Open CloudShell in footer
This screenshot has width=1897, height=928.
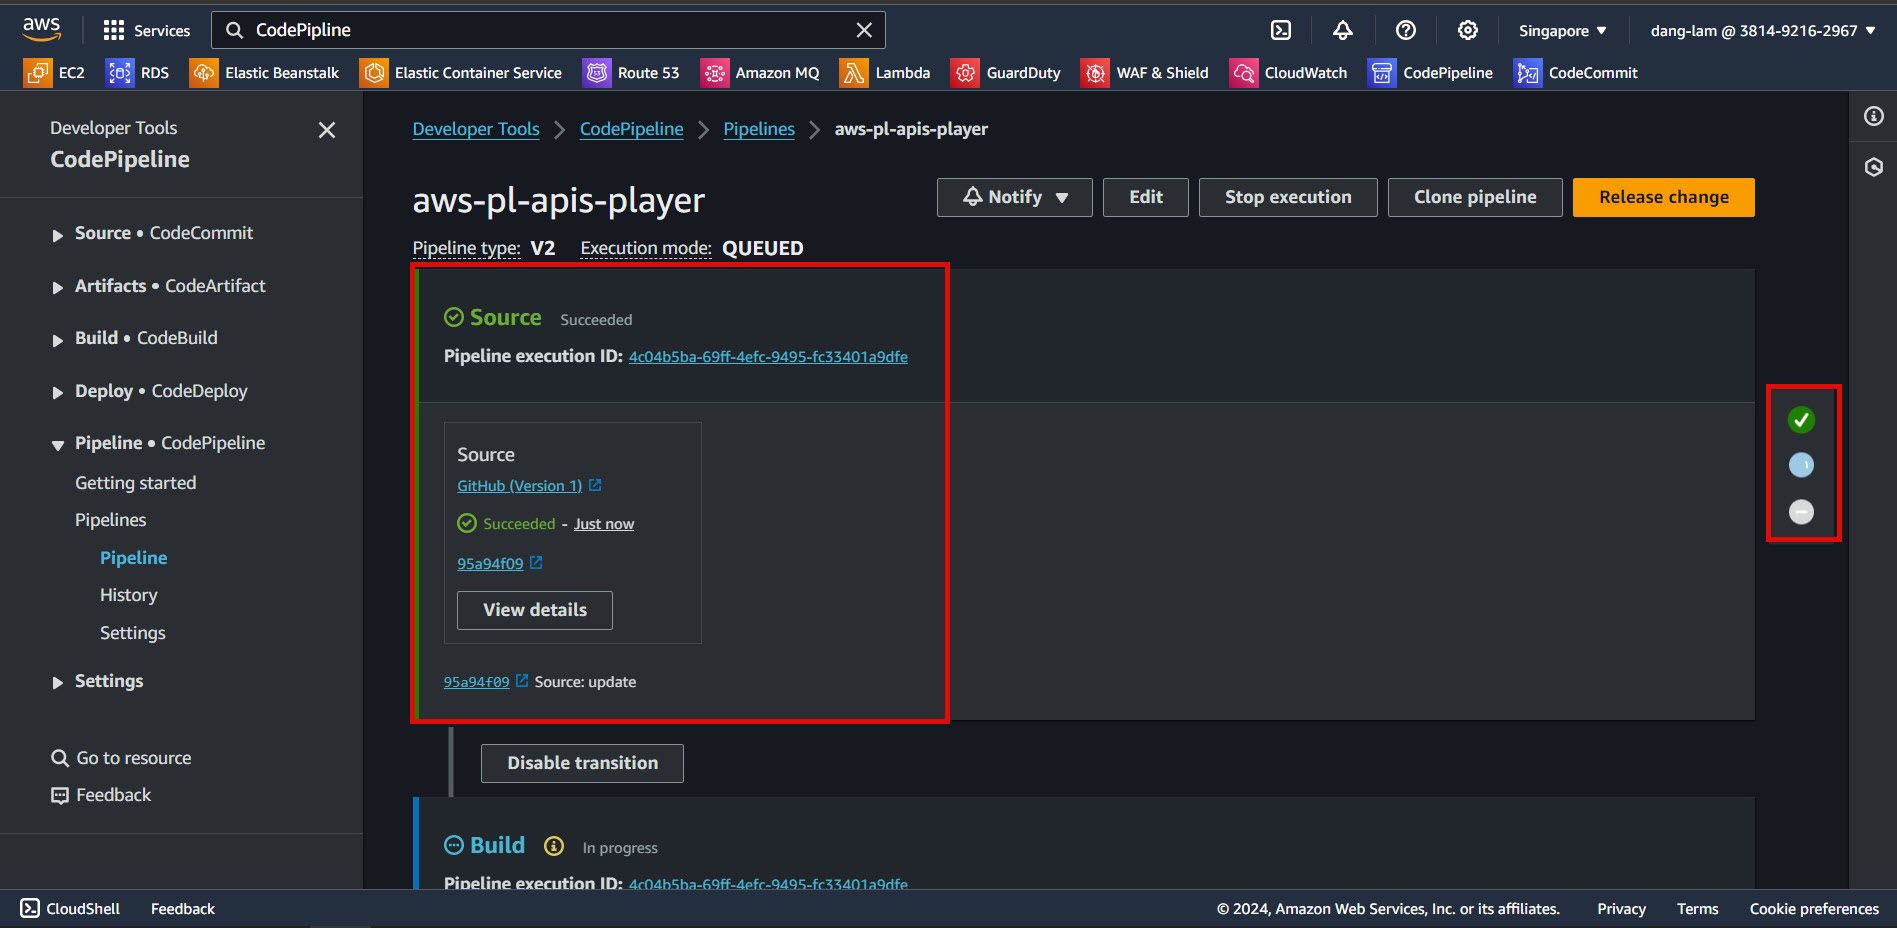[70, 909]
